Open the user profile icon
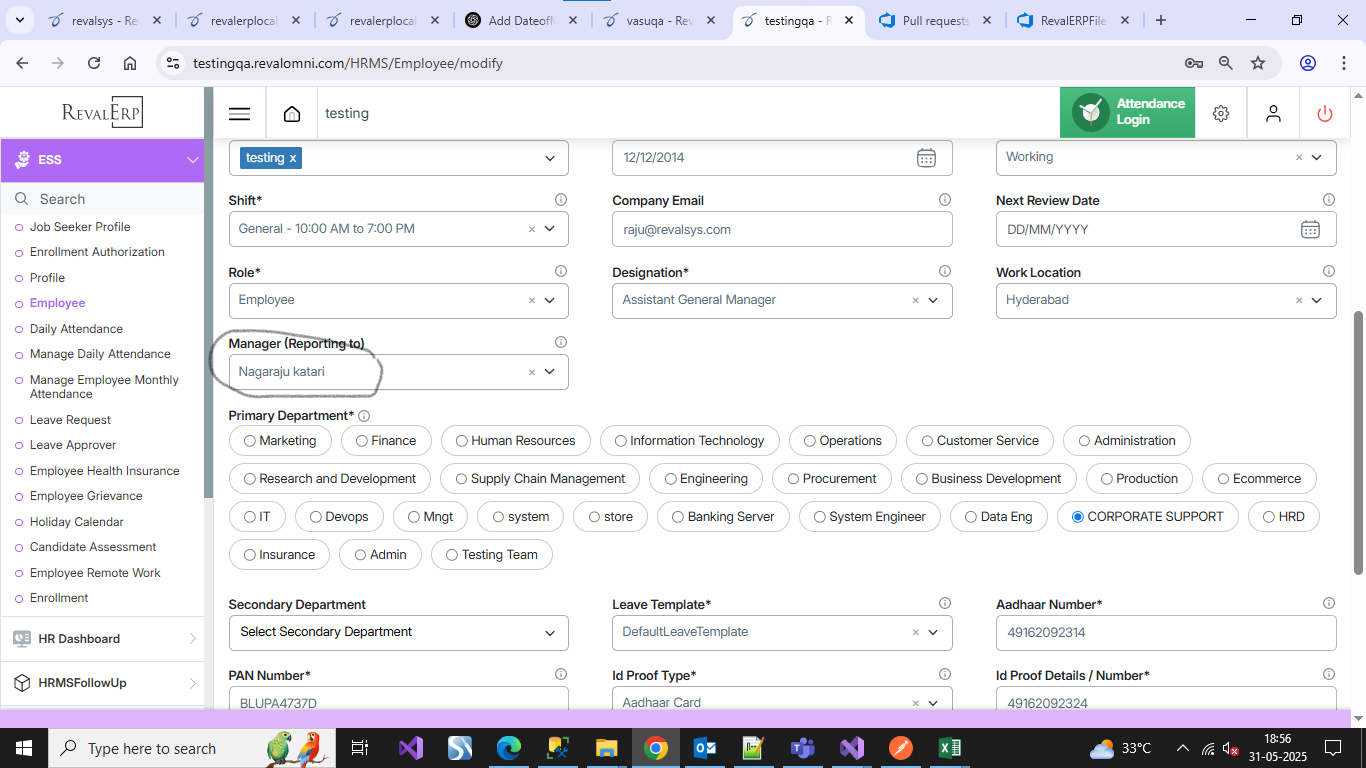Screen dimensions: 1366x768 point(1272,114)
